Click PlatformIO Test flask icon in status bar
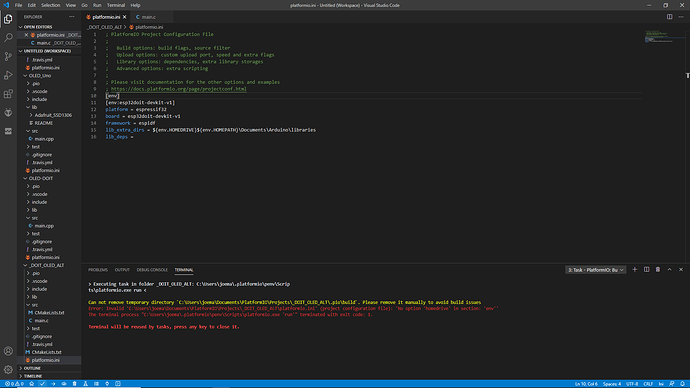 [x=85, y=384]
